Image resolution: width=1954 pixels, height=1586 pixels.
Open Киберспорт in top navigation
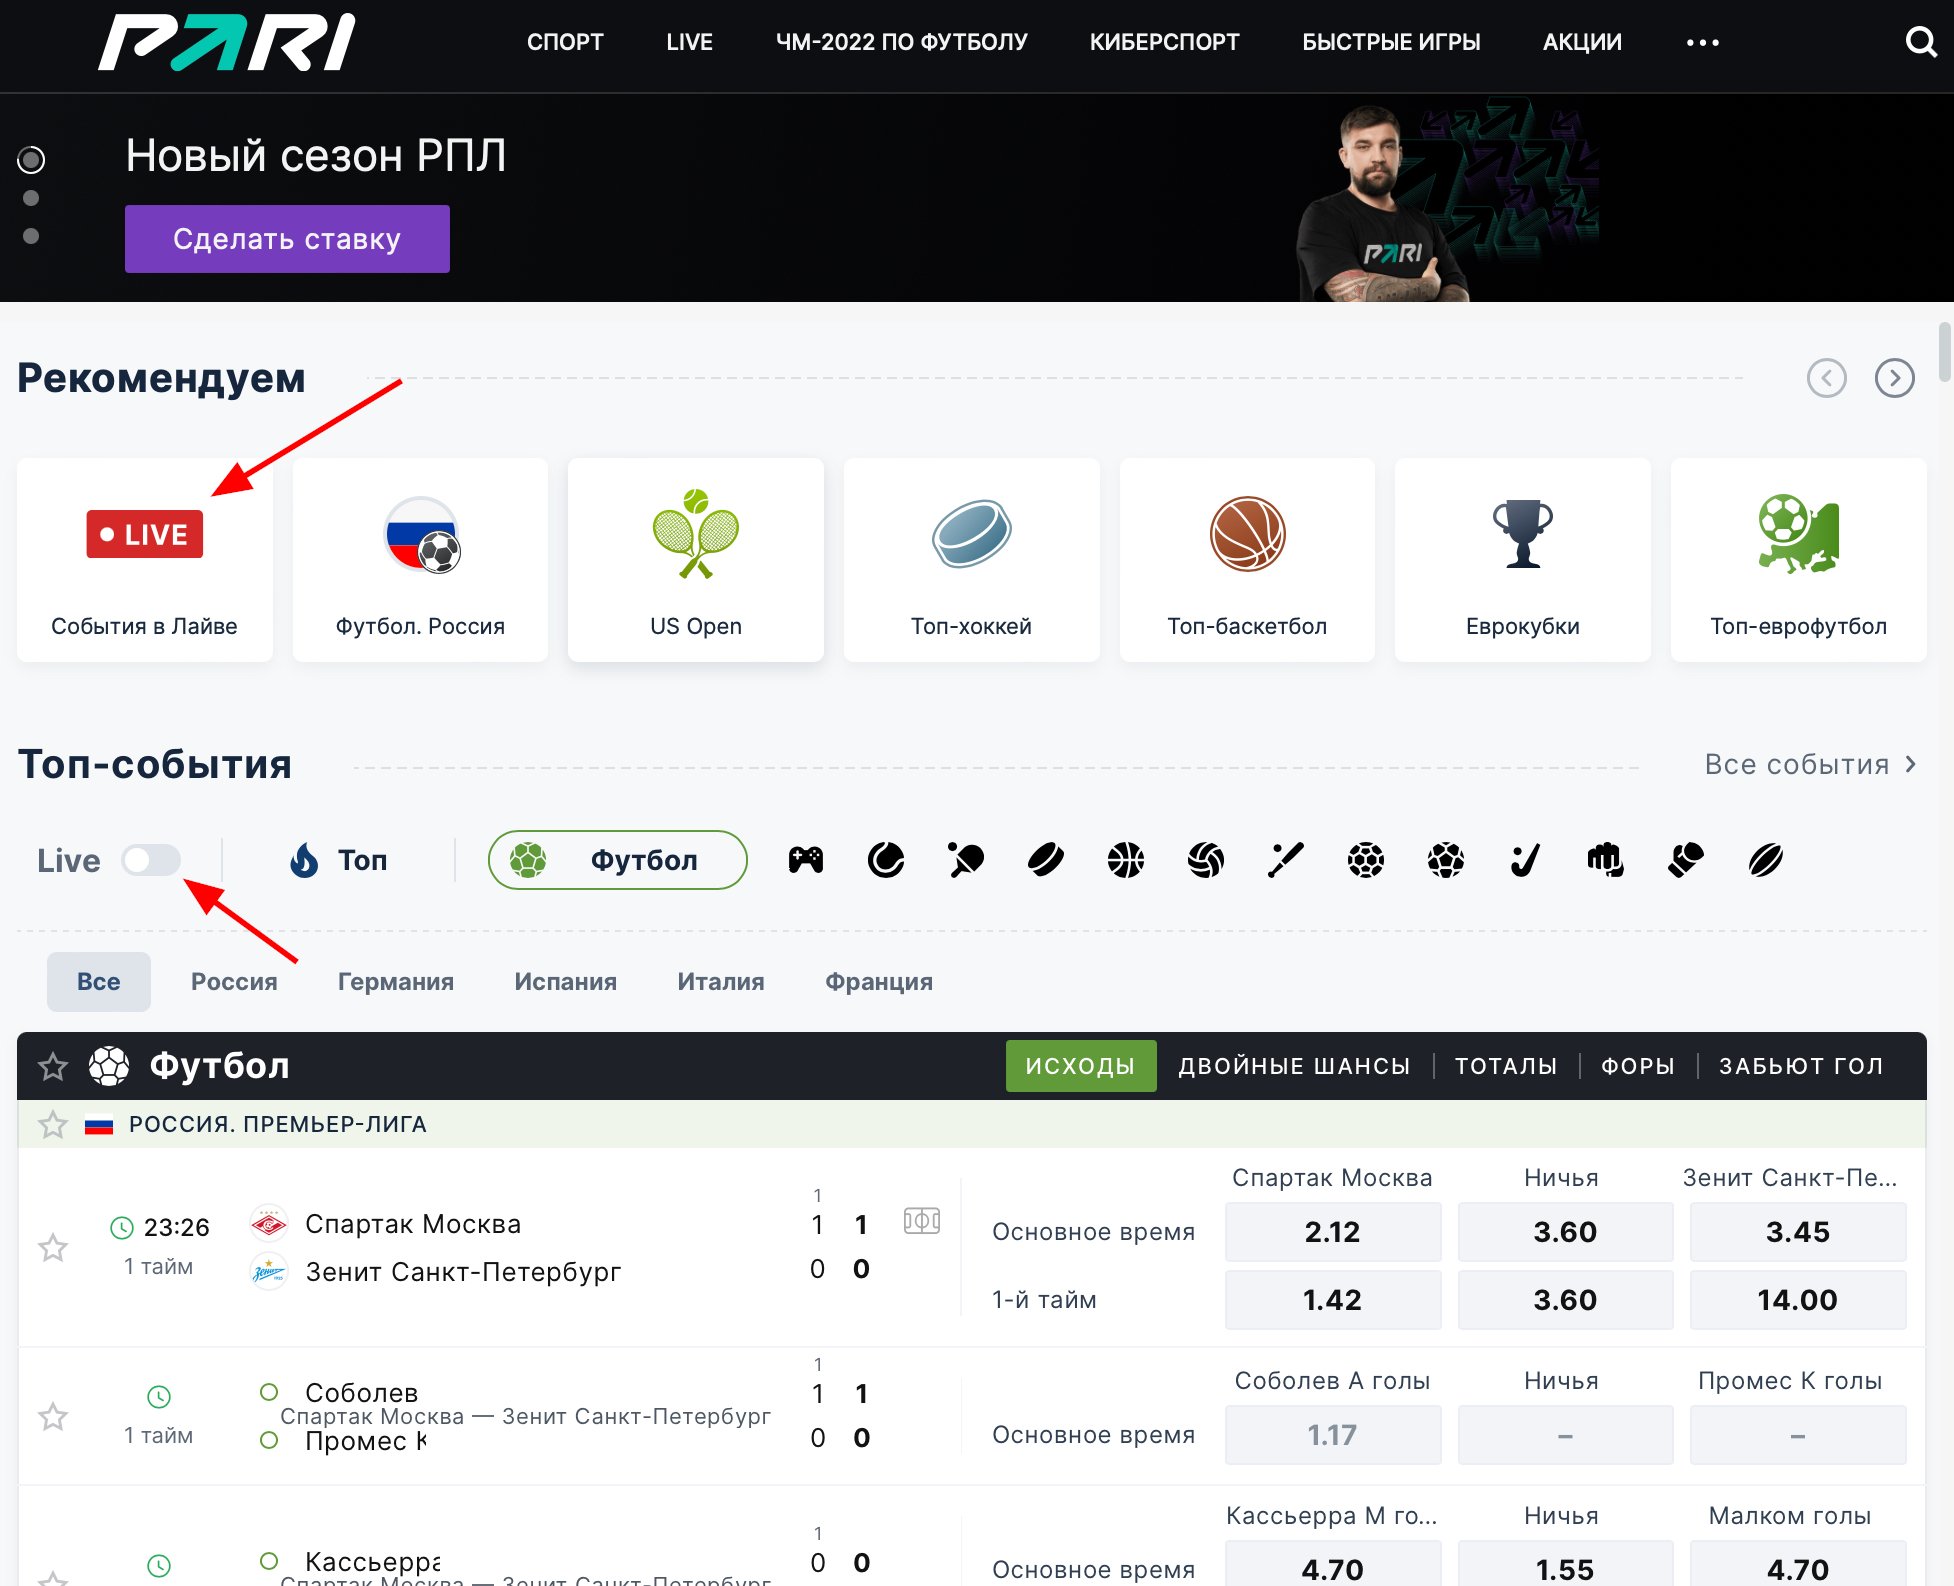1164,42
